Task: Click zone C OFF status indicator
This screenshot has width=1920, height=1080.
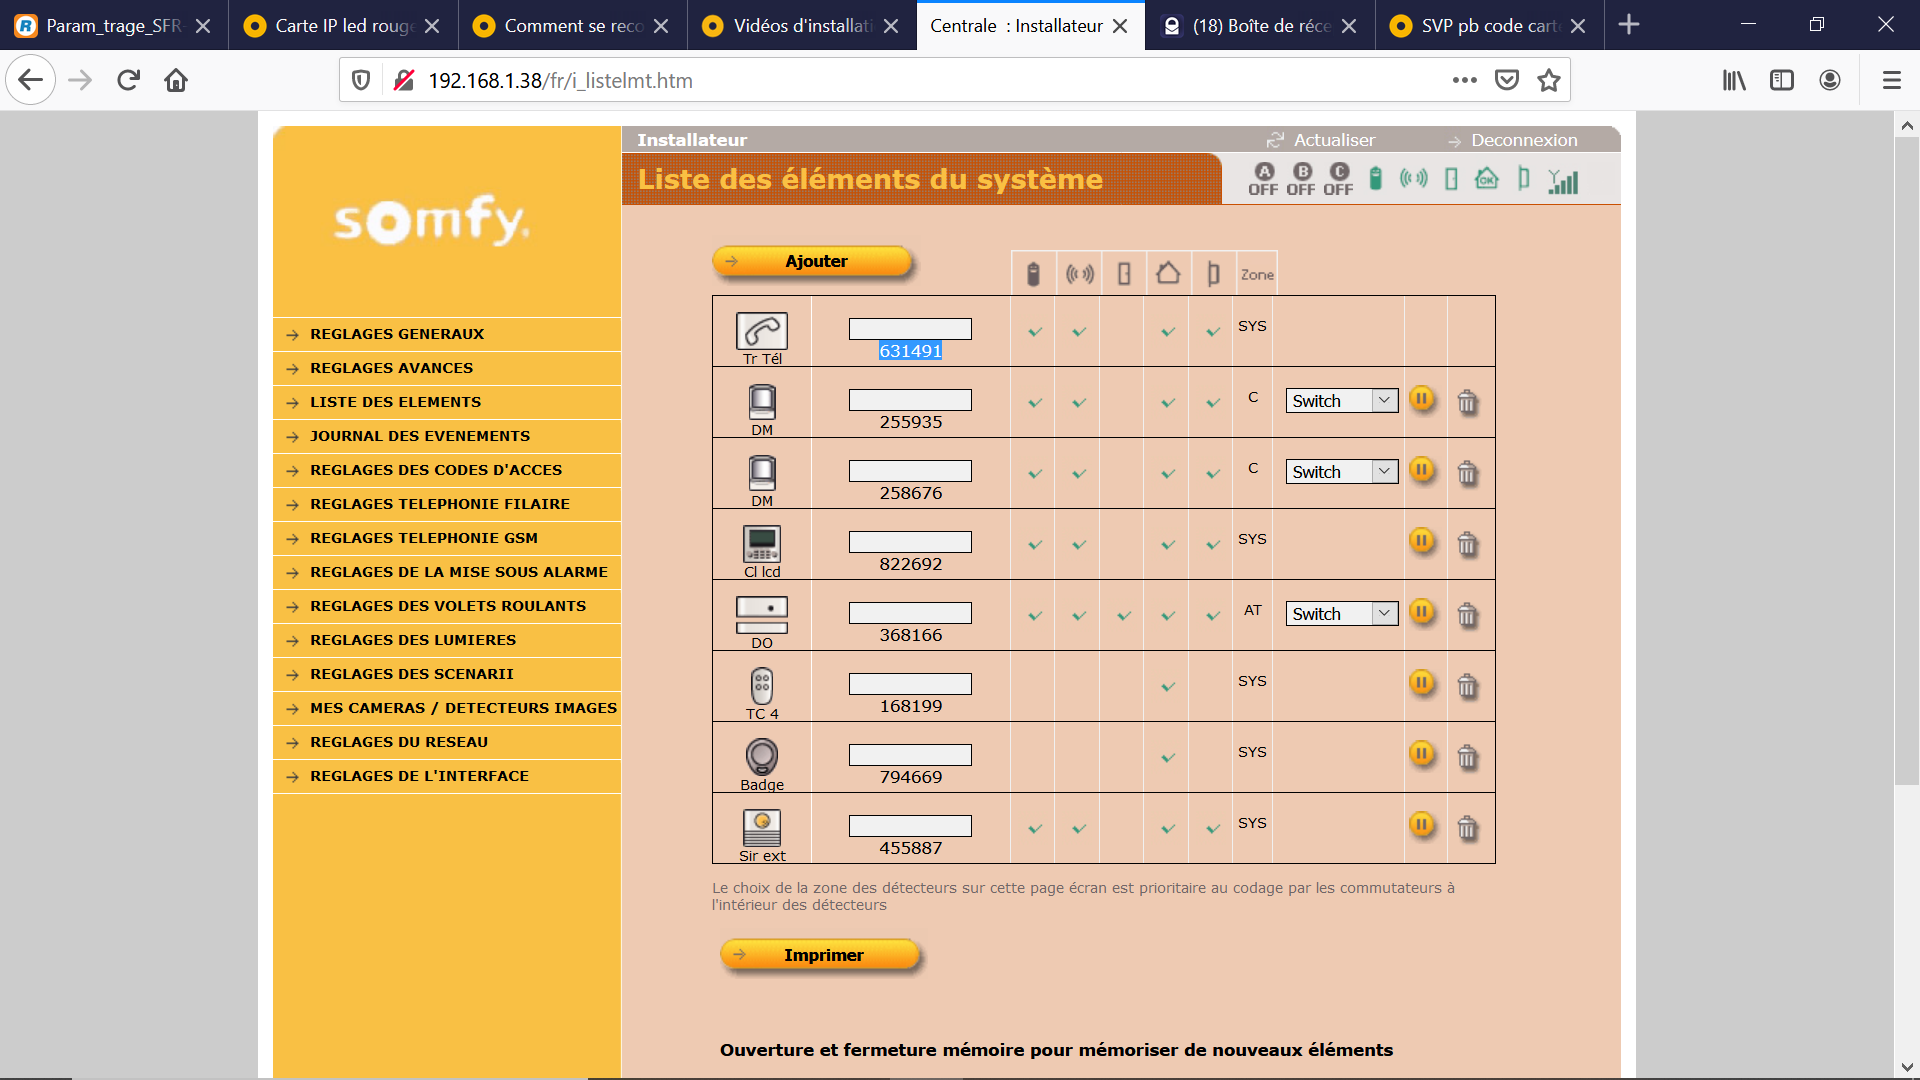Action: [x=1338, y=179]
